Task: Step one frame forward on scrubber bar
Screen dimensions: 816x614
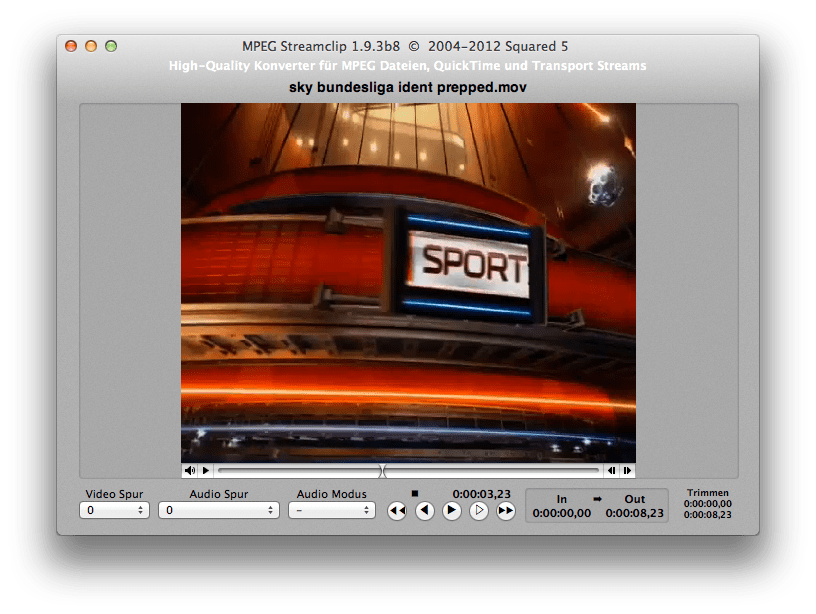Action: [x=628, y=470]
